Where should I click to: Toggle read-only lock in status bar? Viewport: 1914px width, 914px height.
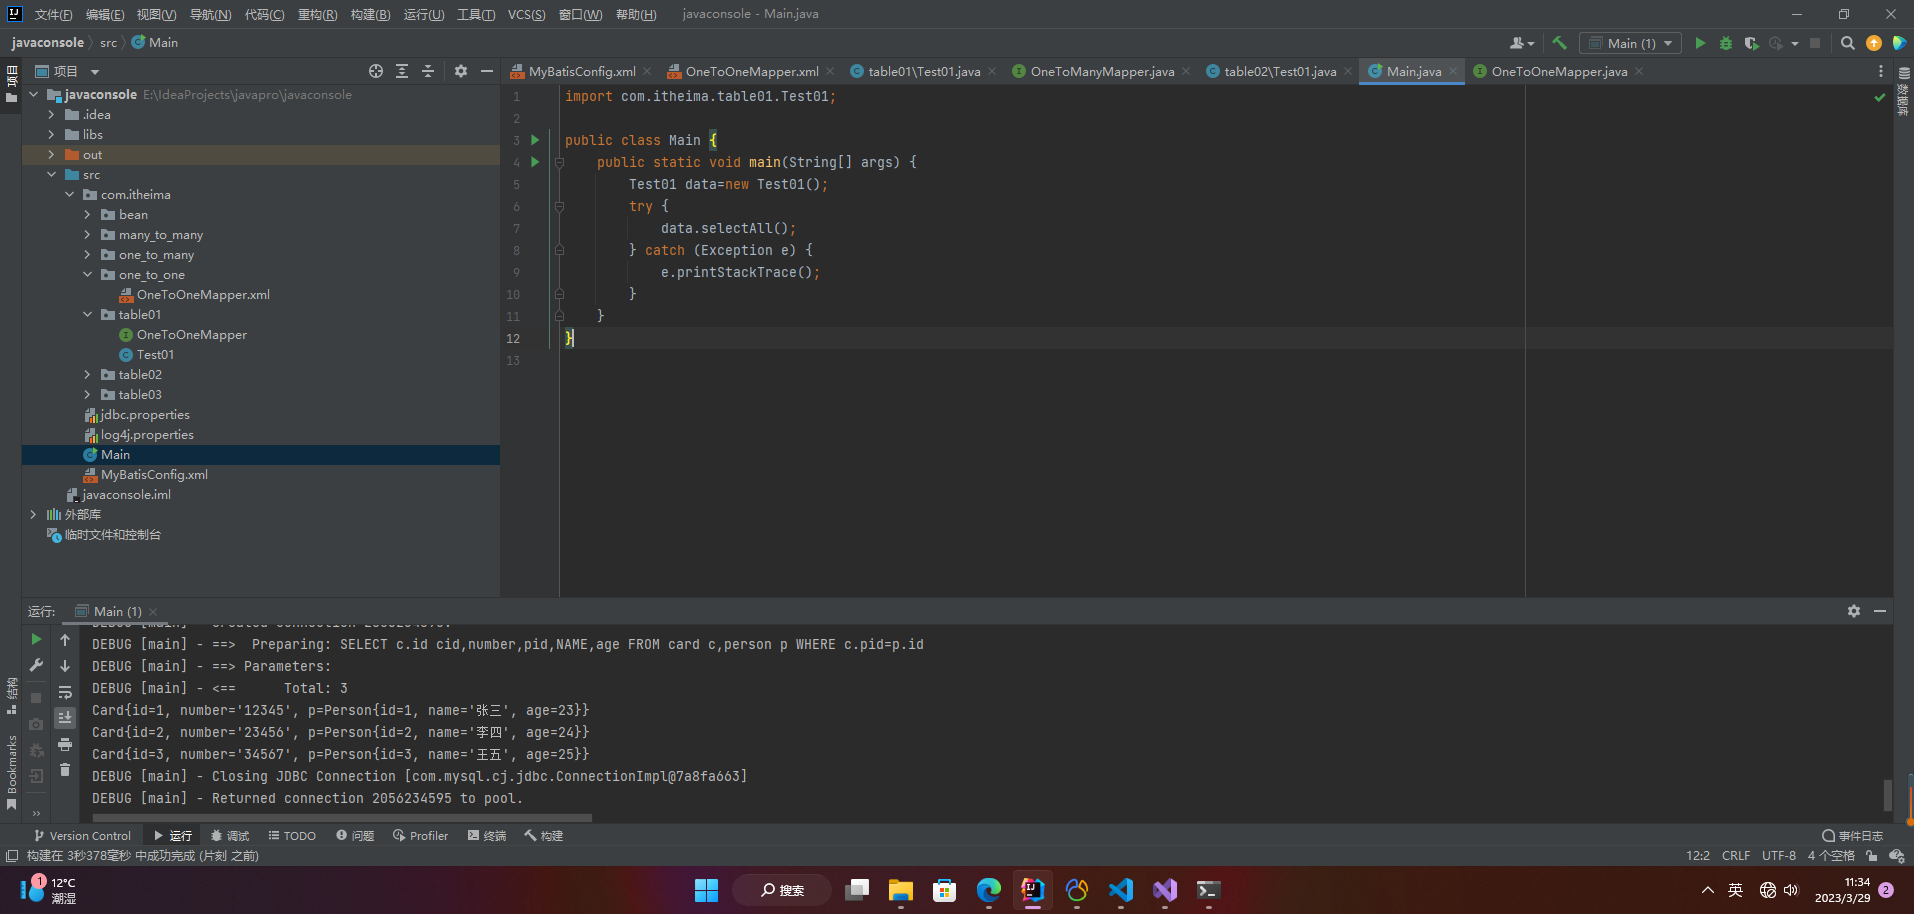point(1871,856)
